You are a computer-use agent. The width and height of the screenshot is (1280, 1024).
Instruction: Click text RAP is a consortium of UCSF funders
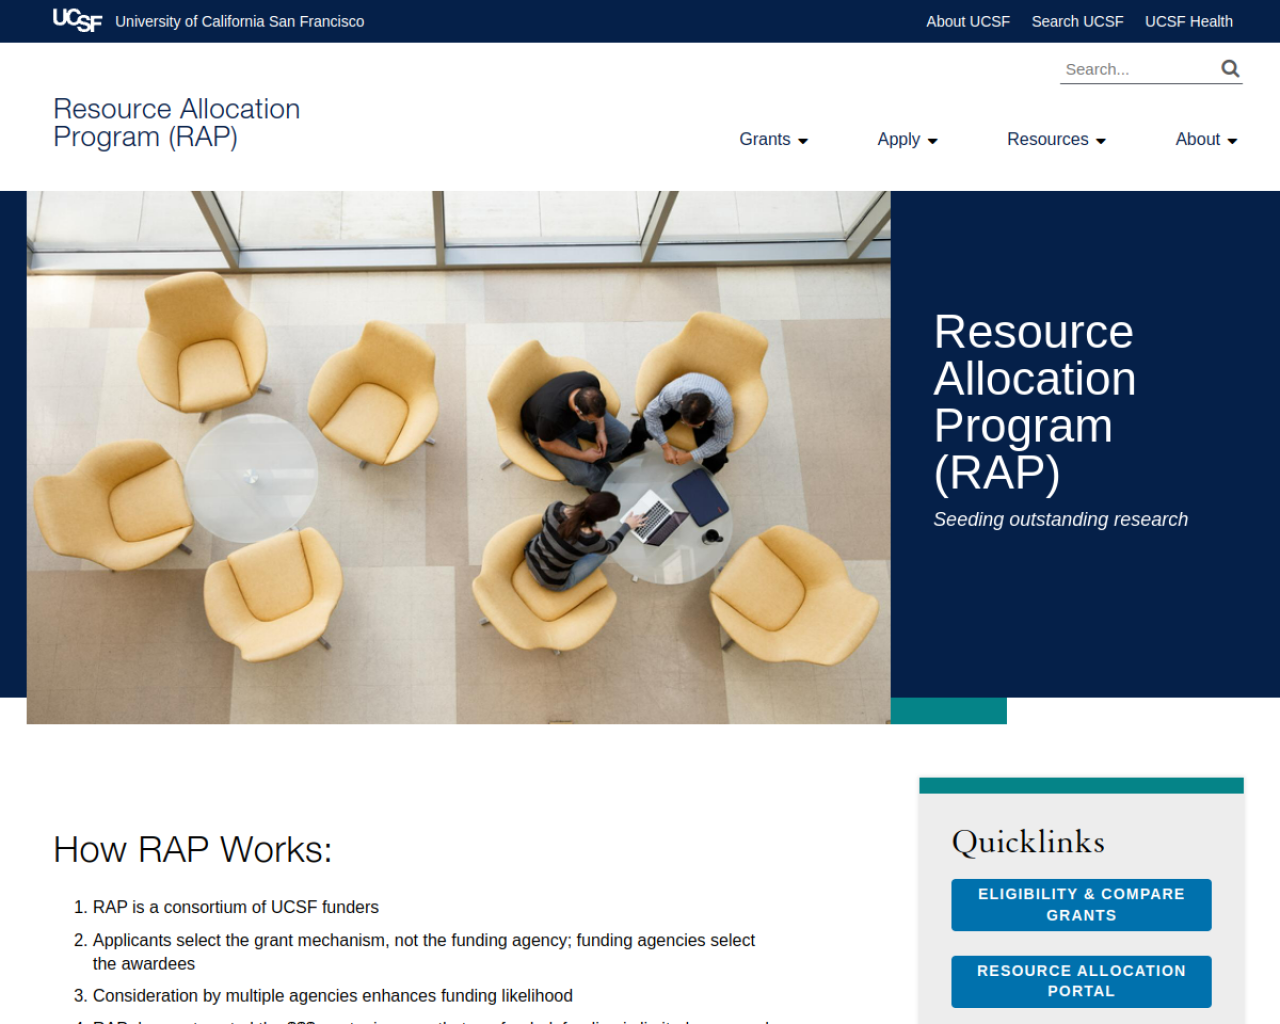click(x=236, y=907)
